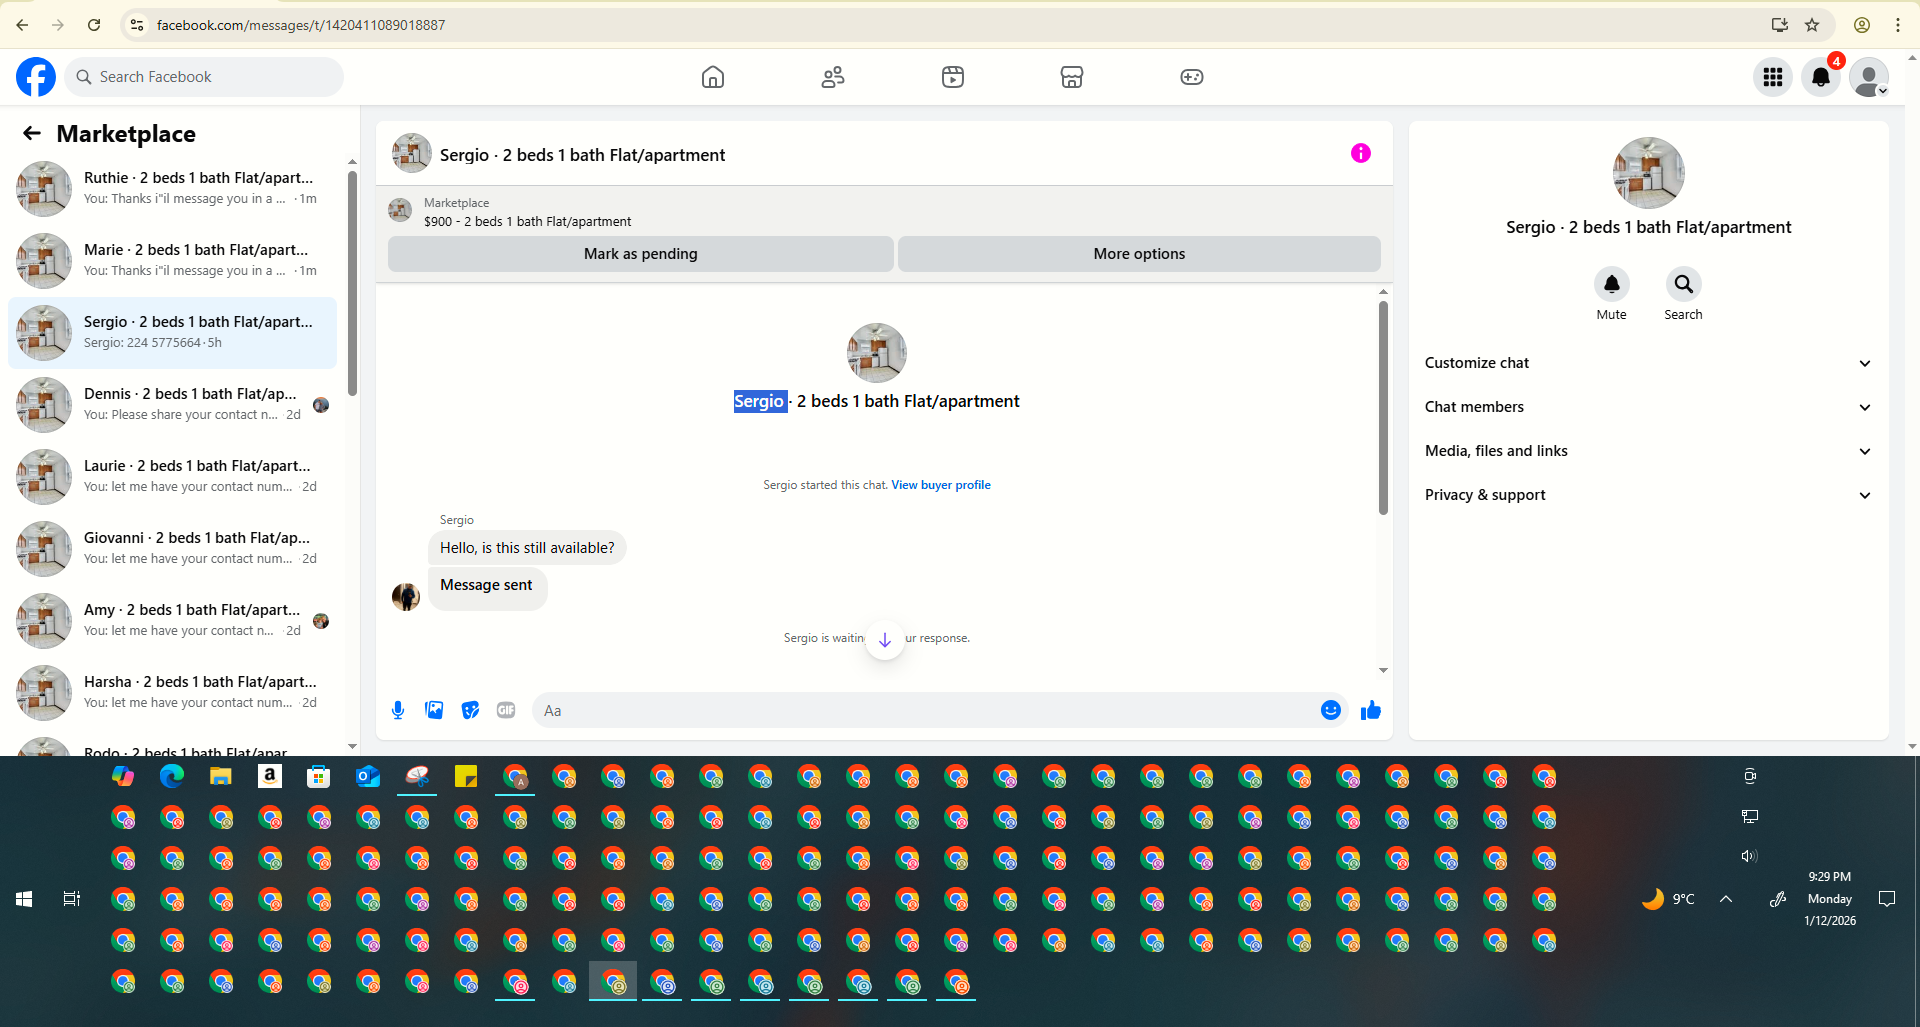
Task: Open Task View on the taskbar
Action: coord(72,899)
